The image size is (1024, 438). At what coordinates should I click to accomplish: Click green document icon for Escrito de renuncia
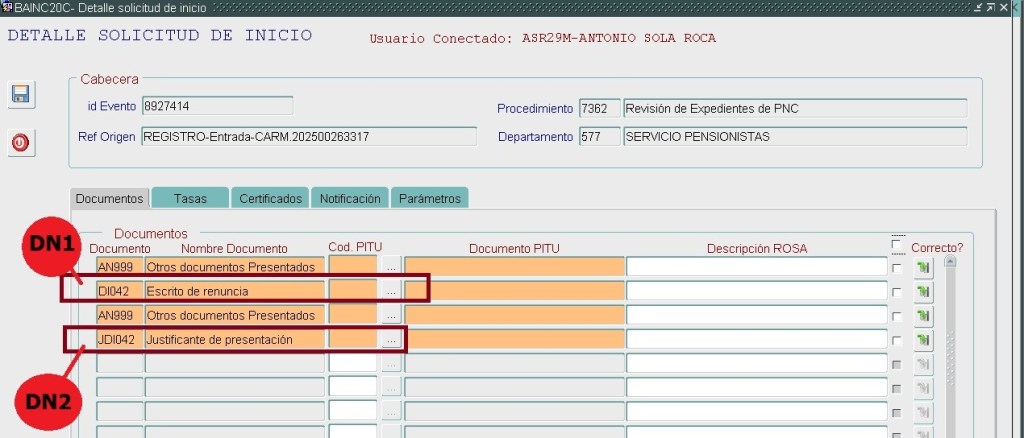click(x=923, y=291)
